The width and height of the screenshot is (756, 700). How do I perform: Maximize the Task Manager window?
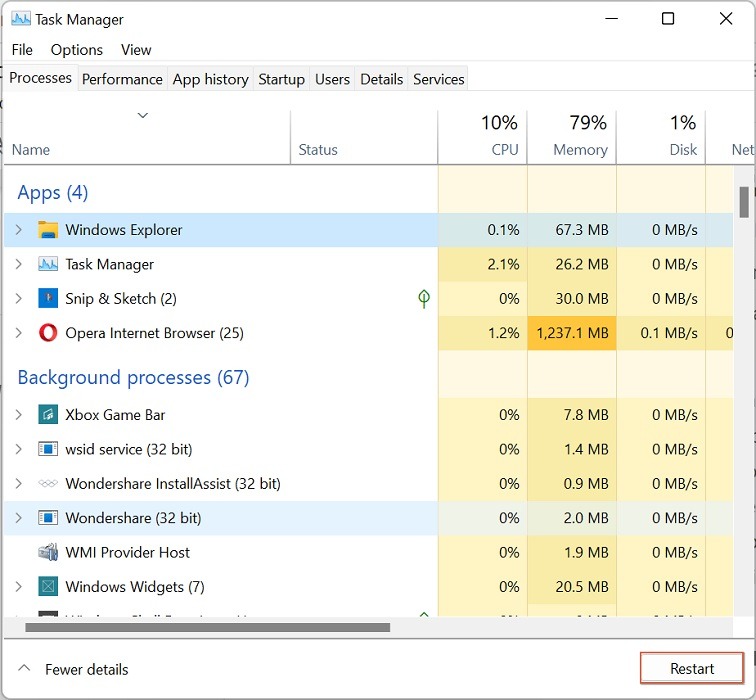pyautogui.click(x=668, y=19)
